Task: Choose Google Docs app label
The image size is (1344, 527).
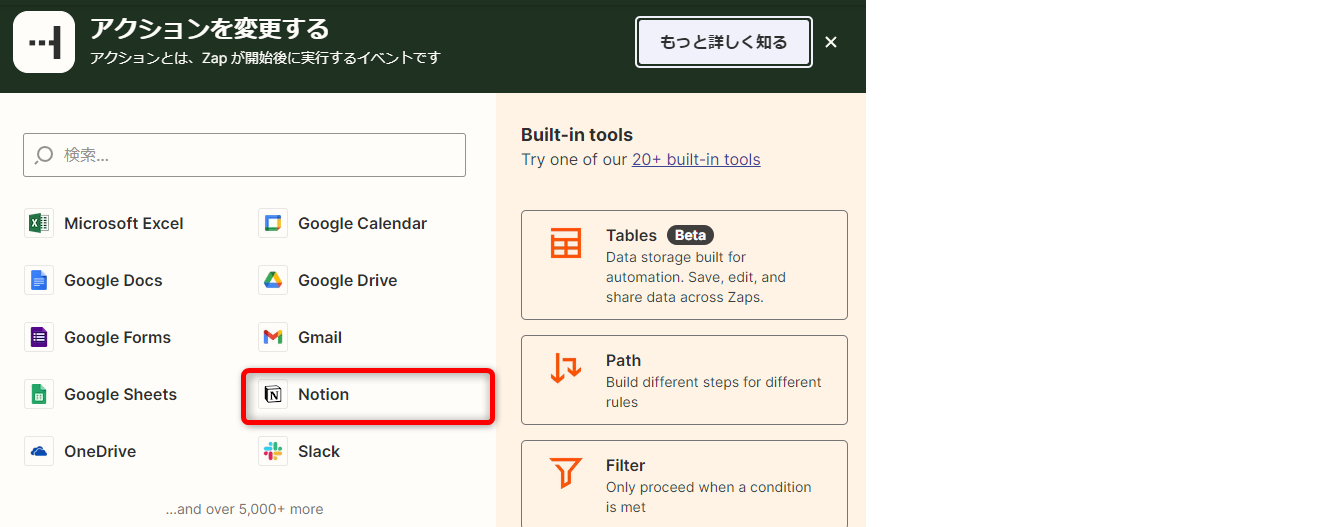Action: [113, 280]
